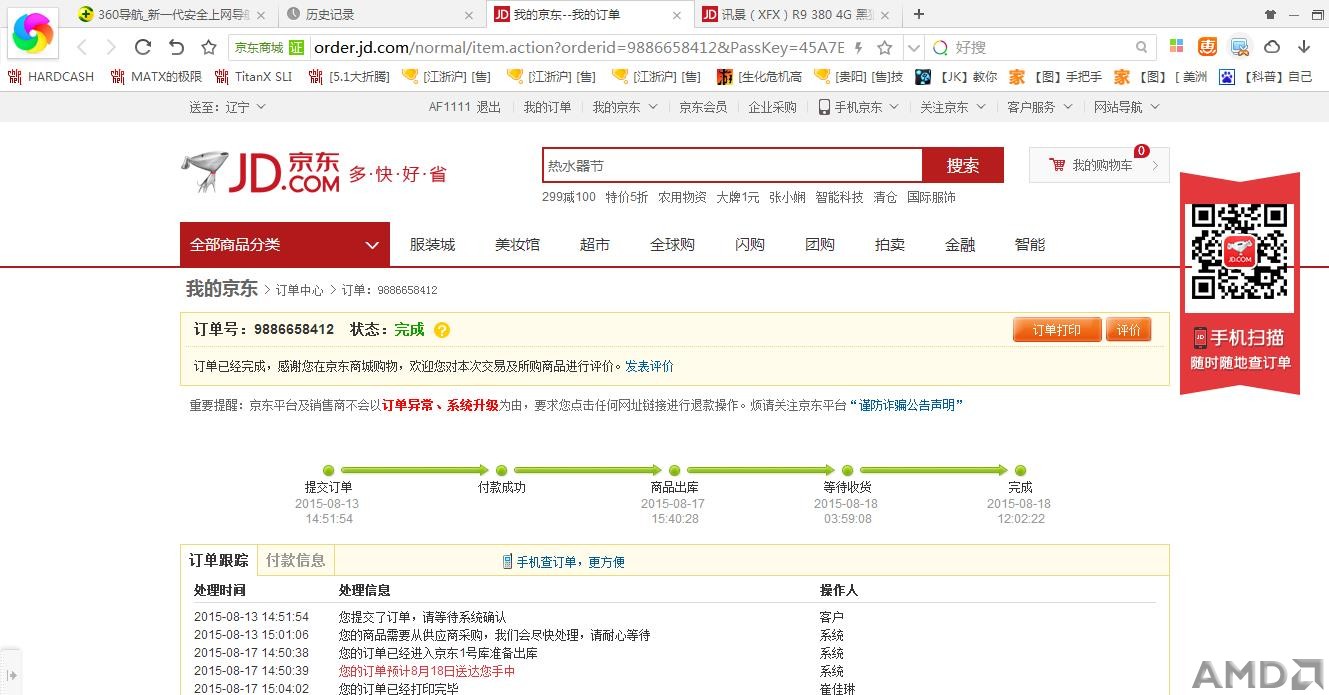Click the 特价5折 hot search link
The height and width of the screenshot is (695, 1329).
point(626,197)
